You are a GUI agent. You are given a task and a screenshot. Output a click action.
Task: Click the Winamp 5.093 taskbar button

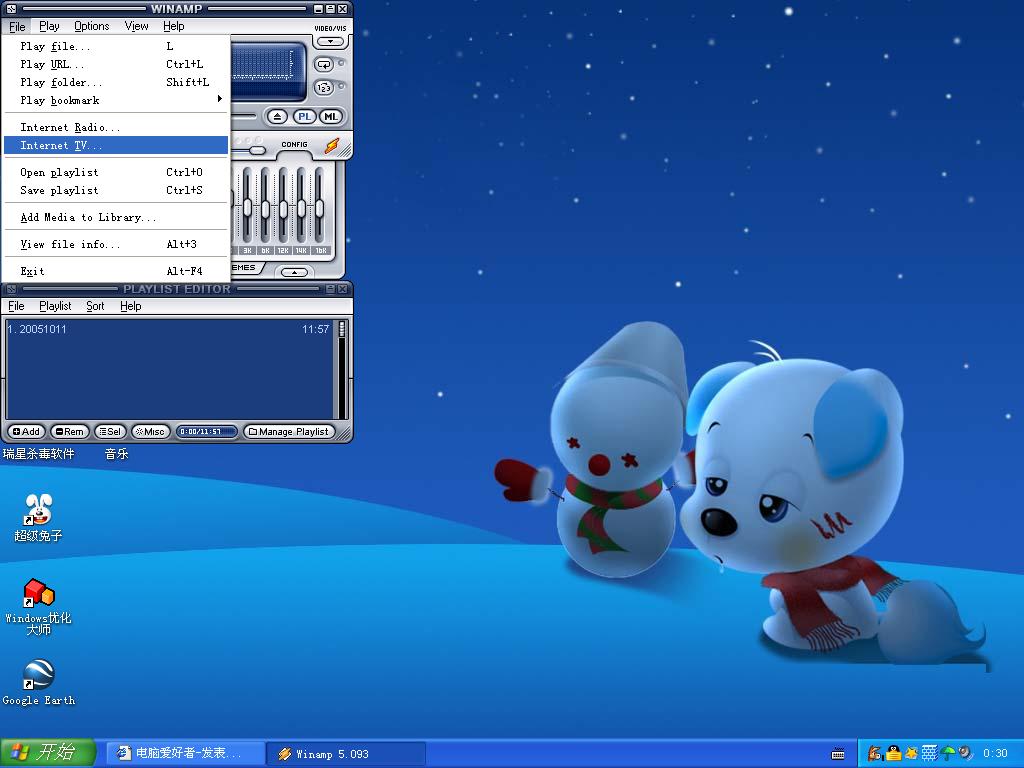pos(346,754)
